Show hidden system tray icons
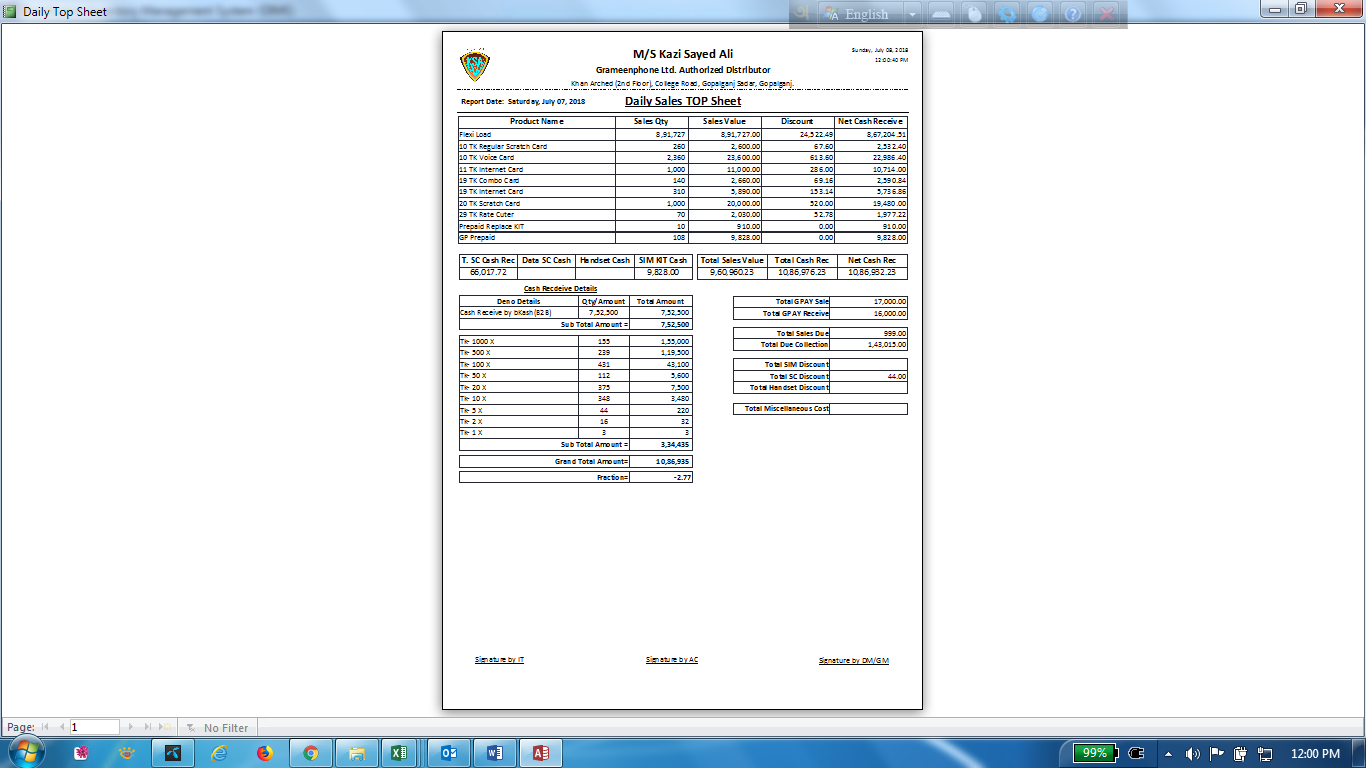This screenshot has width=1366, height=768. [x=1167, y=753]
